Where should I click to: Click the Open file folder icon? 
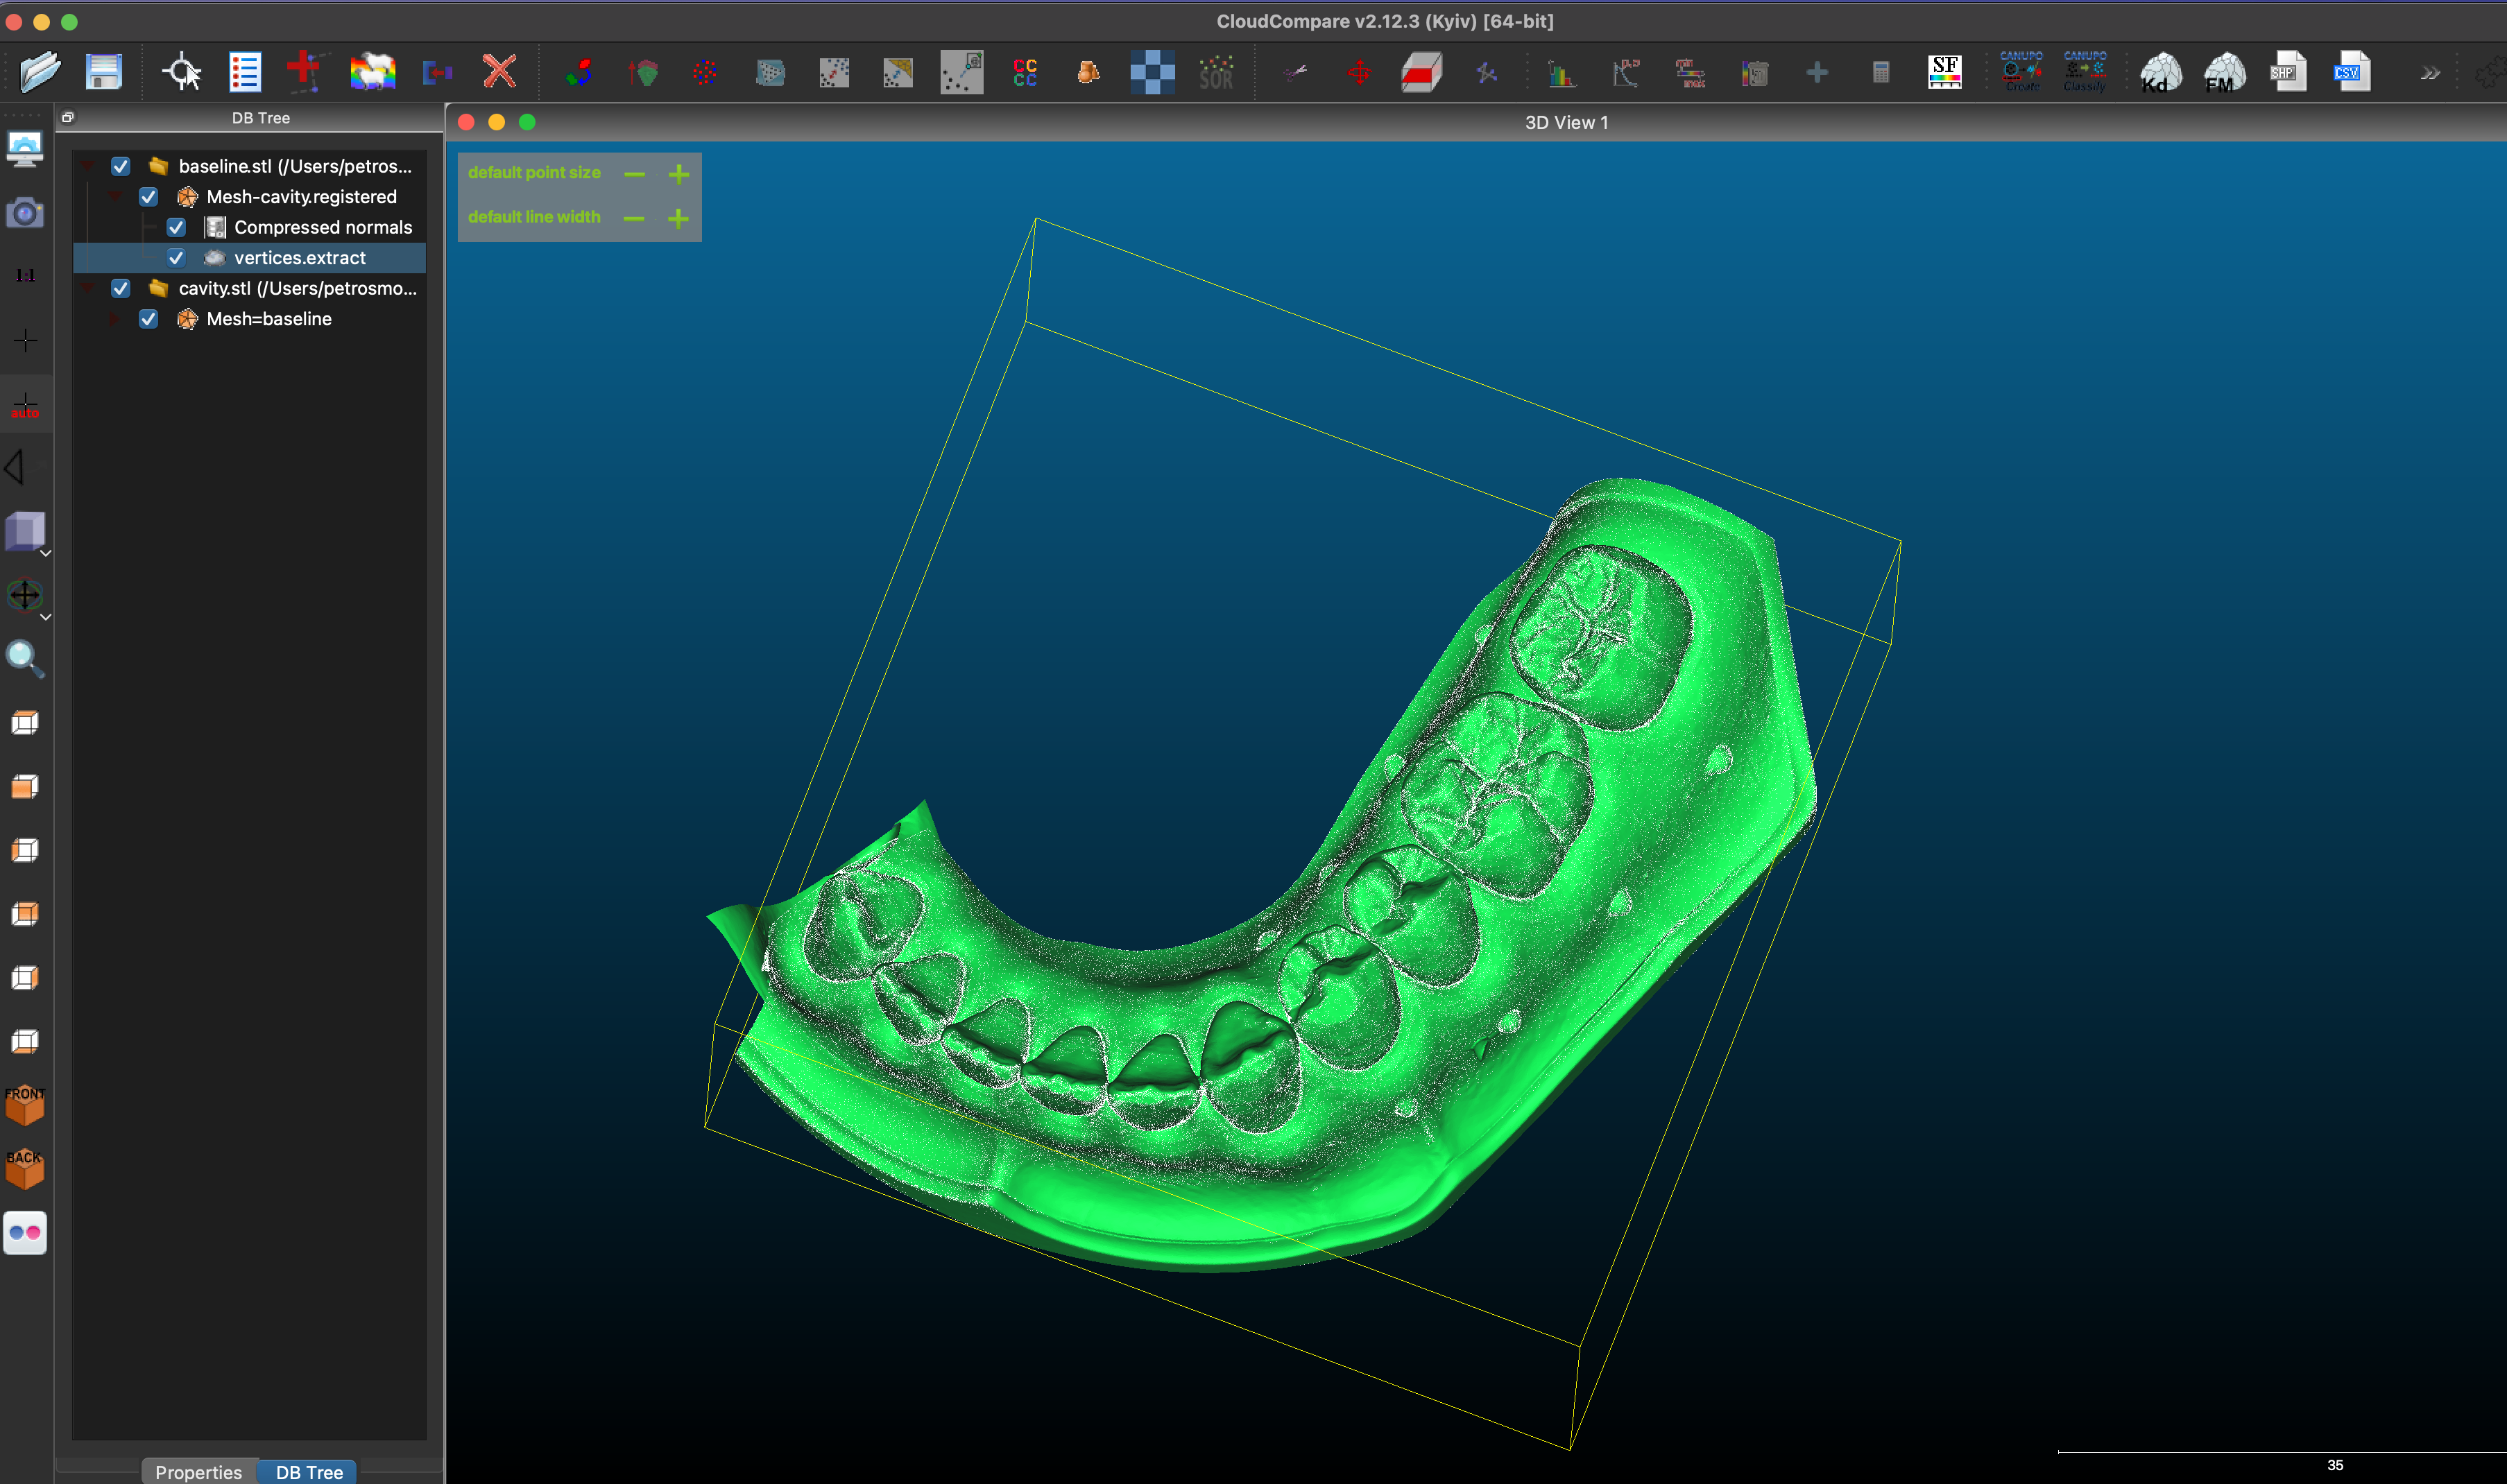[x=40, y=72]
